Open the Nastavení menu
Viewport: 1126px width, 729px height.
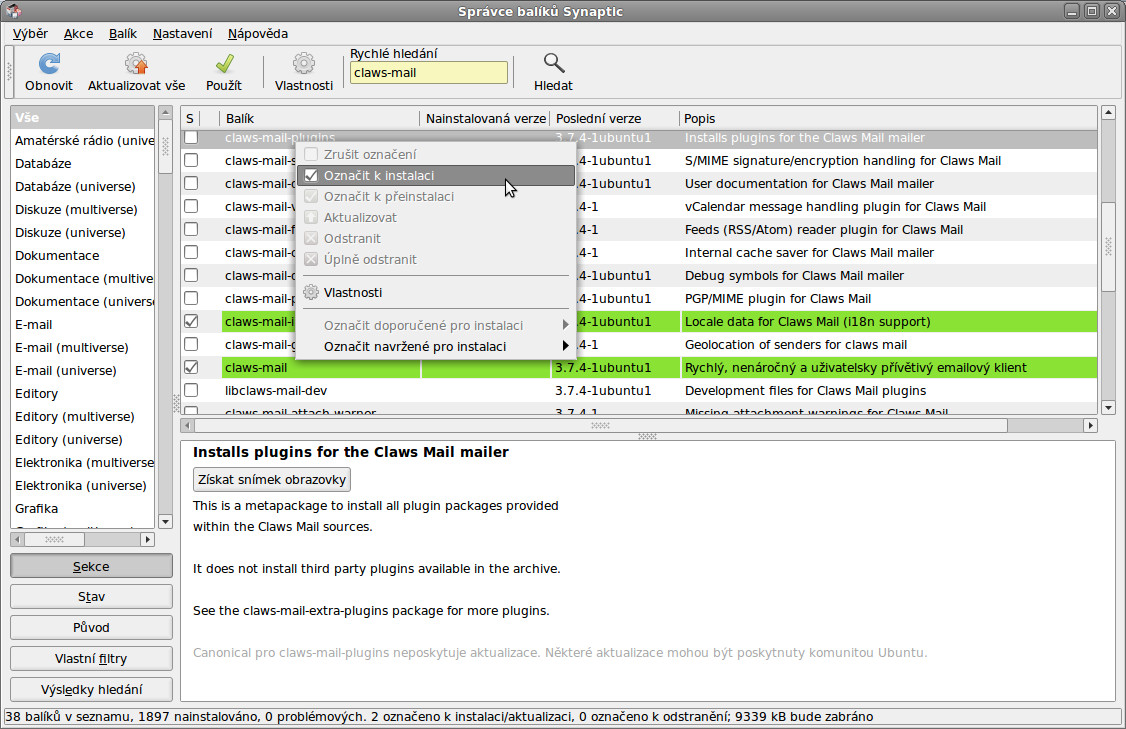(x=182, y=34)
